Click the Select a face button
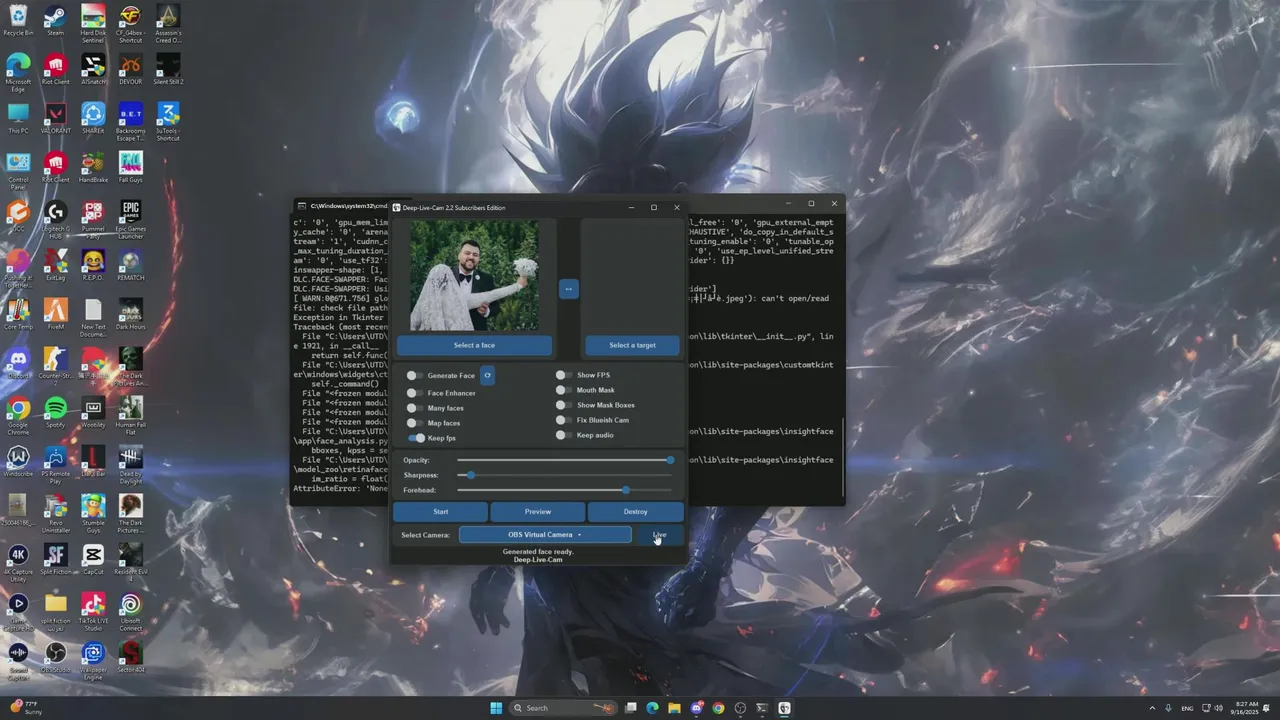Viewport: 1280px width, 720px height. pos(474,345)
